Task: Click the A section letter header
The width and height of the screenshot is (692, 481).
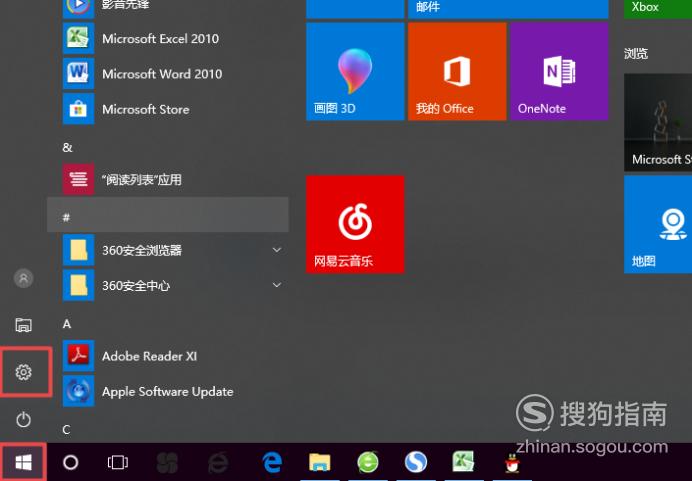Action: coord(67,324)
